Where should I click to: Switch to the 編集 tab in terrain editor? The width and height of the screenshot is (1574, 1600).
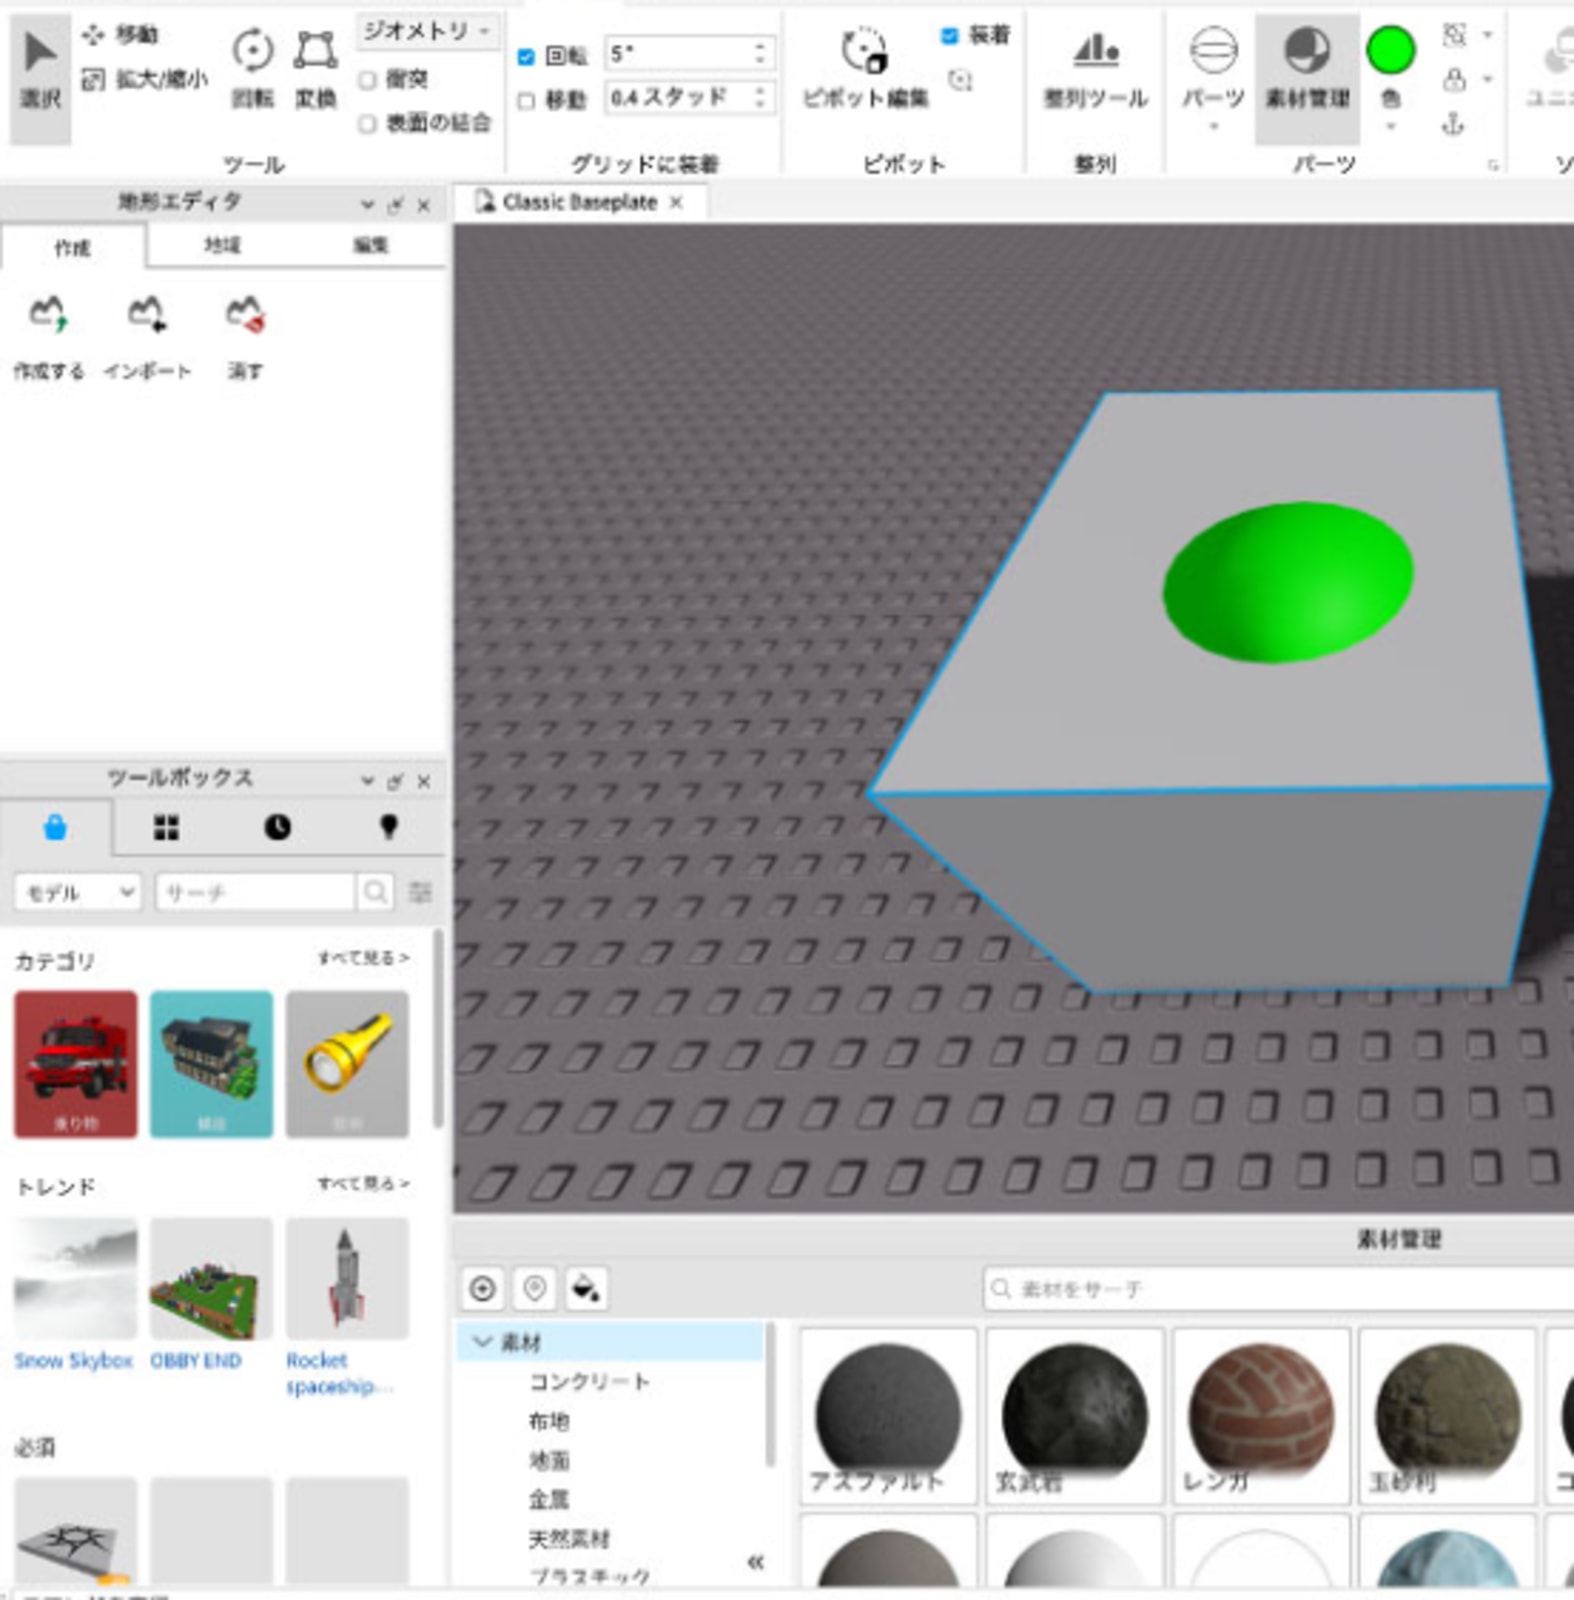point(370,245)
